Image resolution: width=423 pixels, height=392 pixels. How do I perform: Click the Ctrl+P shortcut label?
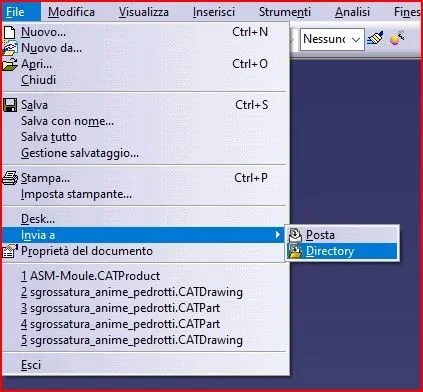251,178
